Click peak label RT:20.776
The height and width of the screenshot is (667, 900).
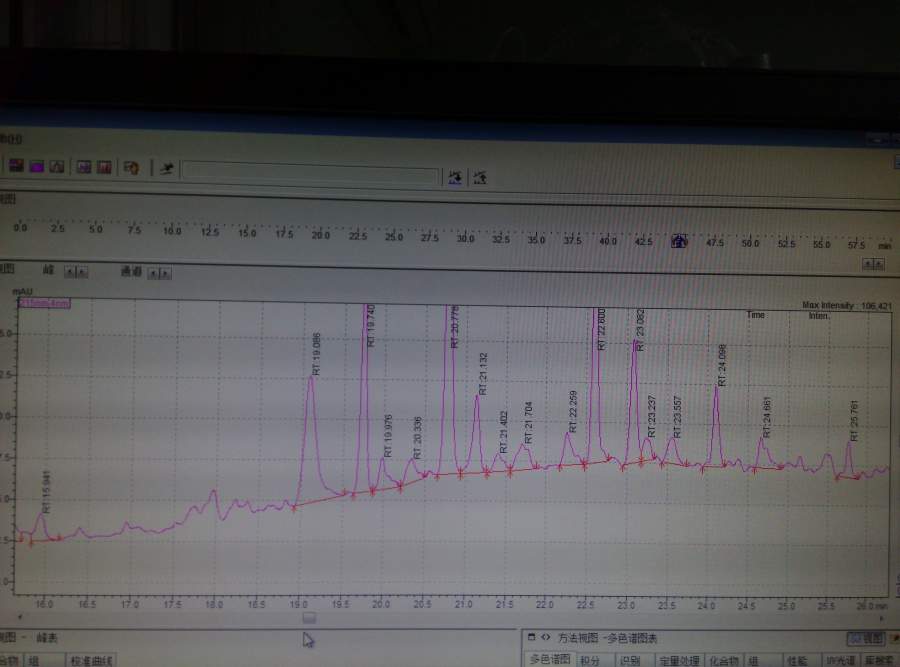[455, 327]
